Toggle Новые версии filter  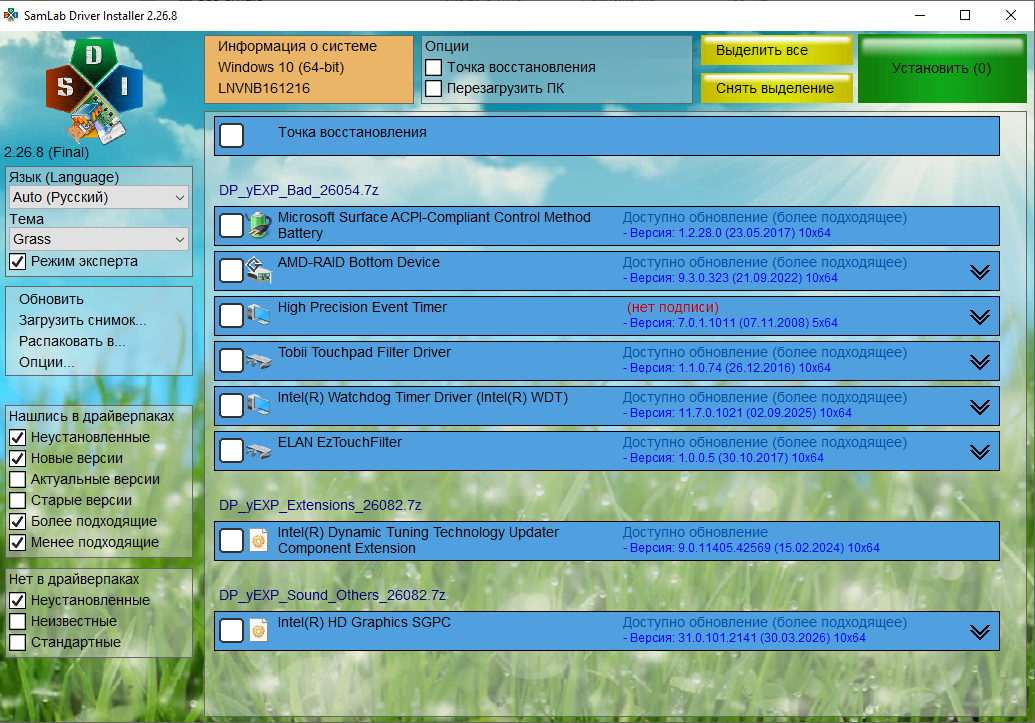coord(18,458)
